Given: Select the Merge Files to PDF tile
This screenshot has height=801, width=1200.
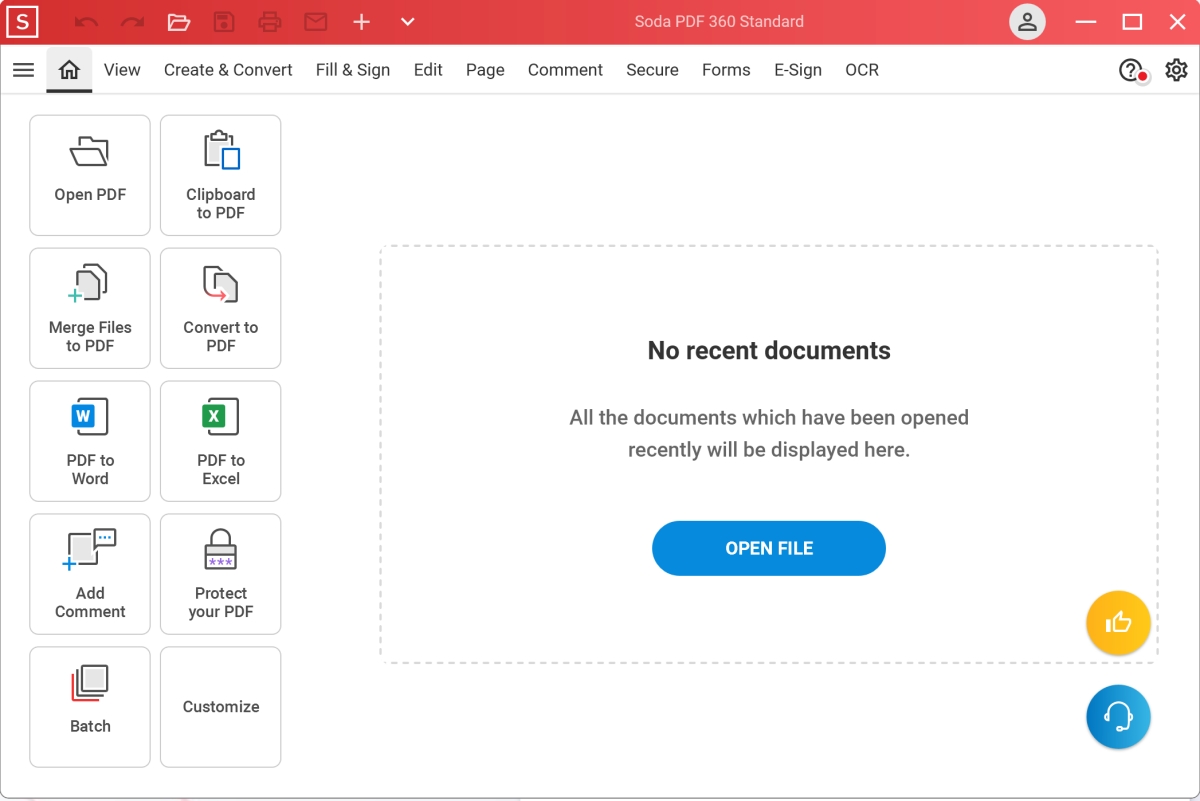Looking at the screenshot, I should click(x=90, y=308).
